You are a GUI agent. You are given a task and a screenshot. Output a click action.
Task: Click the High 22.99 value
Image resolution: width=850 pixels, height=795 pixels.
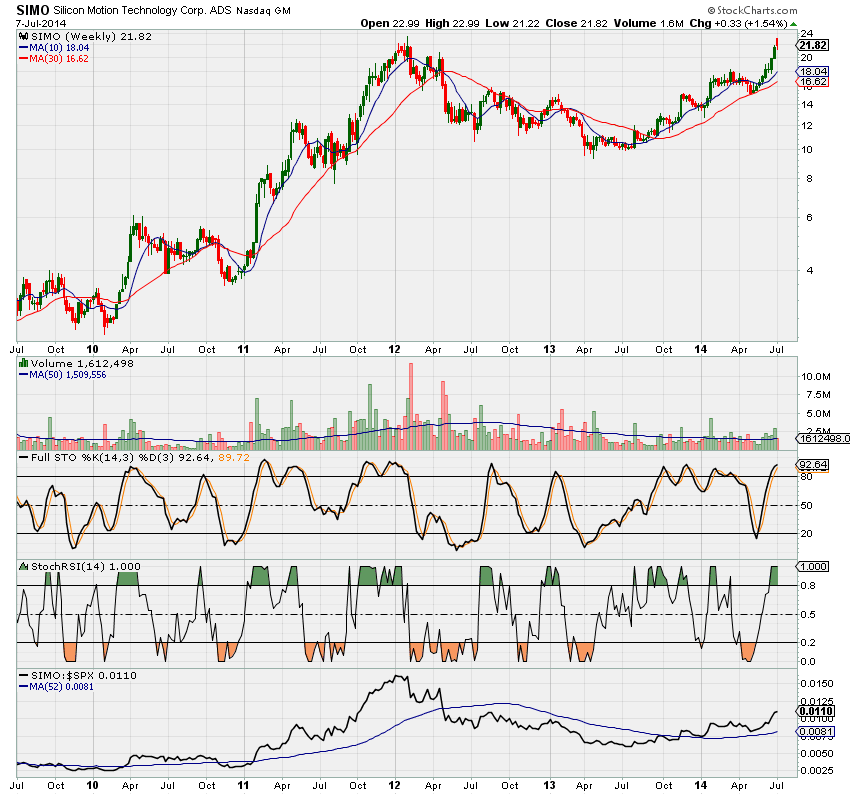pos(452,23)
